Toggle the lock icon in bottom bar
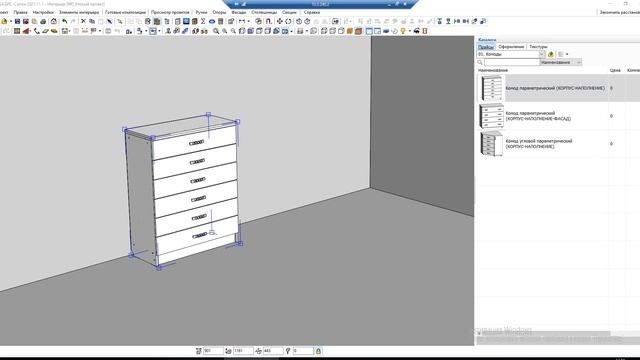 point(318,351)
